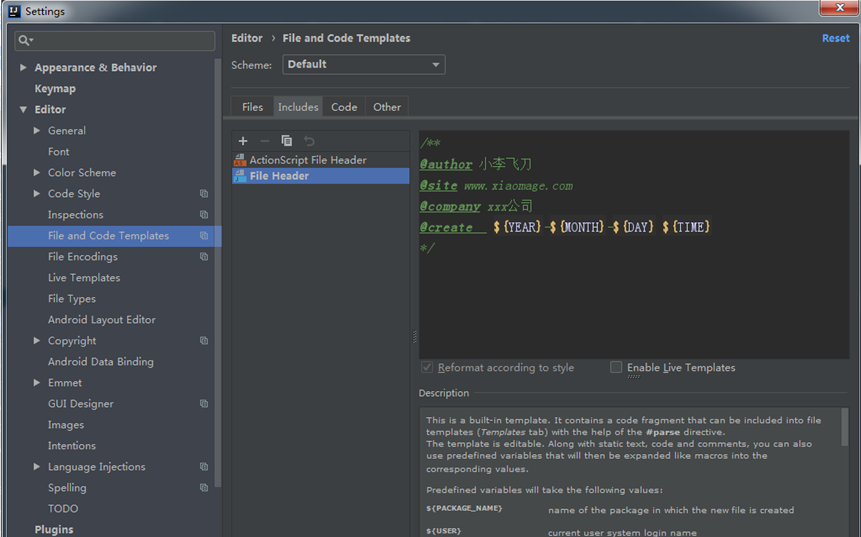Close the Settings window
861x537 pixels.
click(x=840, y=8)
